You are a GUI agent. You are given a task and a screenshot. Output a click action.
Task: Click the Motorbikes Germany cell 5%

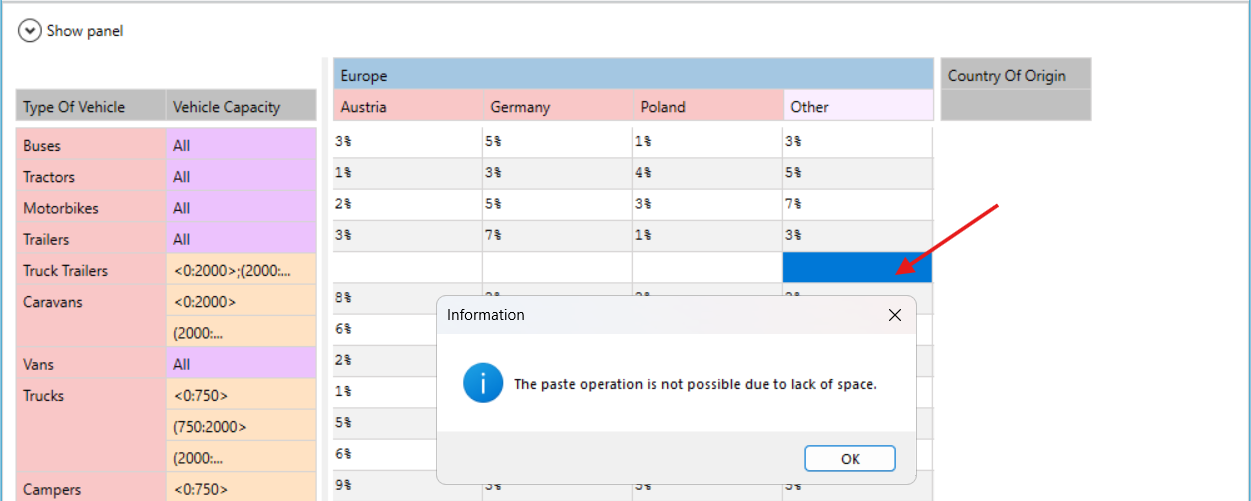pyautogui.click(x=557, y=204)
